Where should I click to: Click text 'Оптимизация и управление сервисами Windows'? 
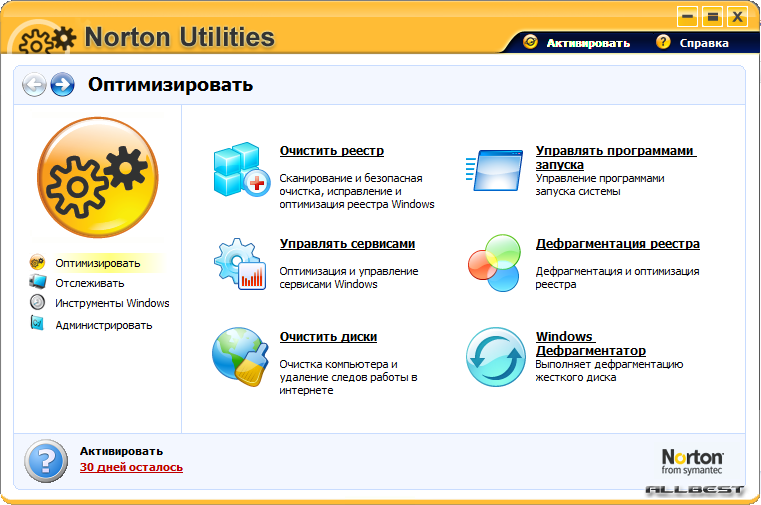click(x=348, y=277)
